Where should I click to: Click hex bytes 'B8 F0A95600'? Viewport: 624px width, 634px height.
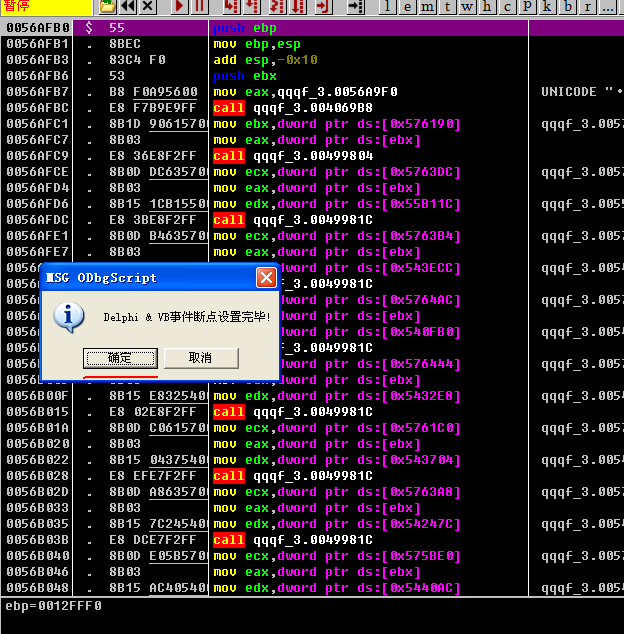153,92
